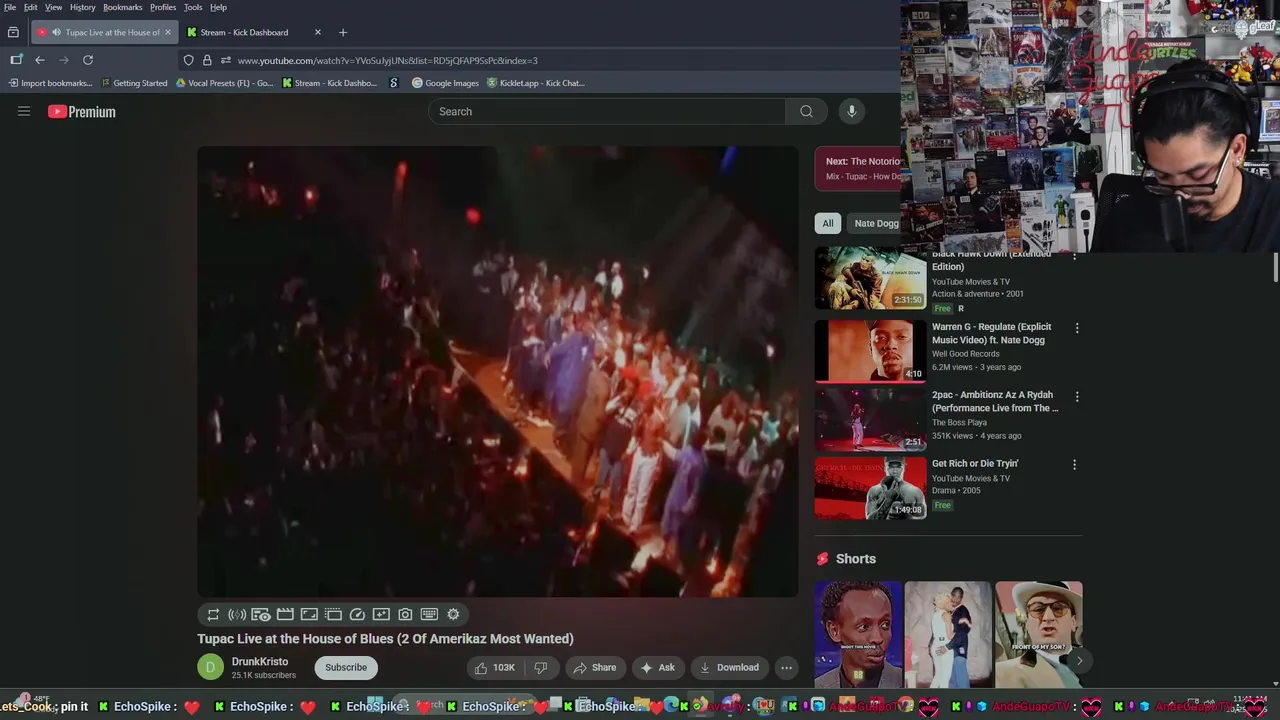Select the Nate Dogg filter chip
This screenshot has width=1280, height=720.
click(x=876, y=223)
